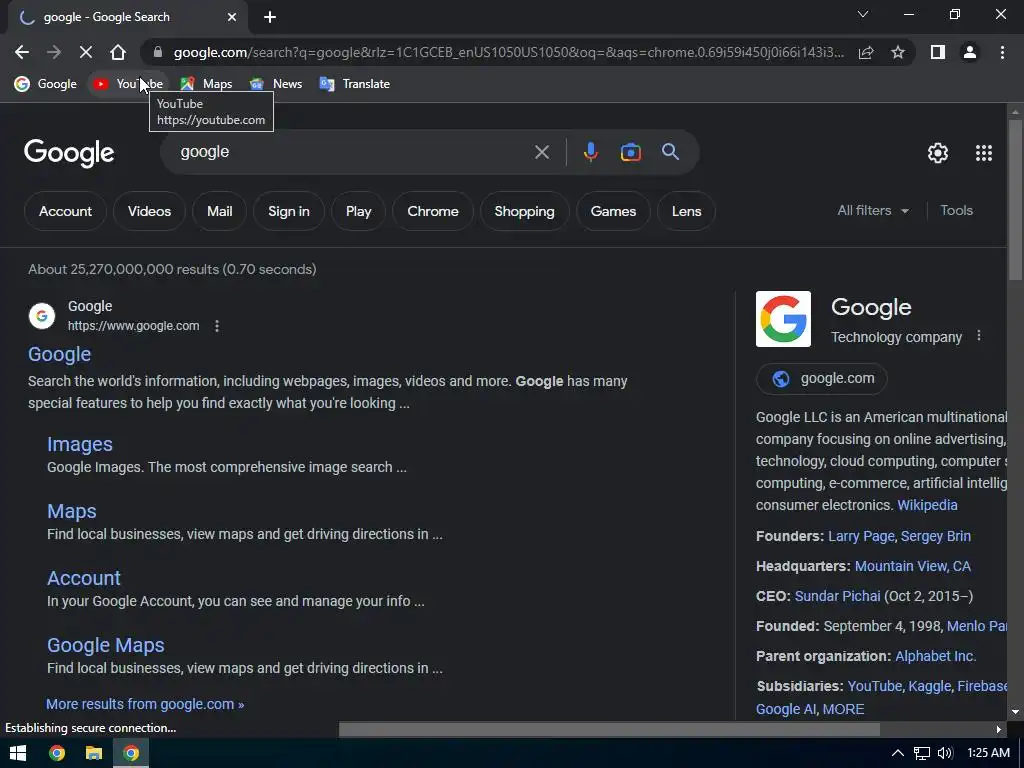Click into the search box containing google
This screenshot has height=768, width=1024.
pyautogui.click(x=353, y=152)
